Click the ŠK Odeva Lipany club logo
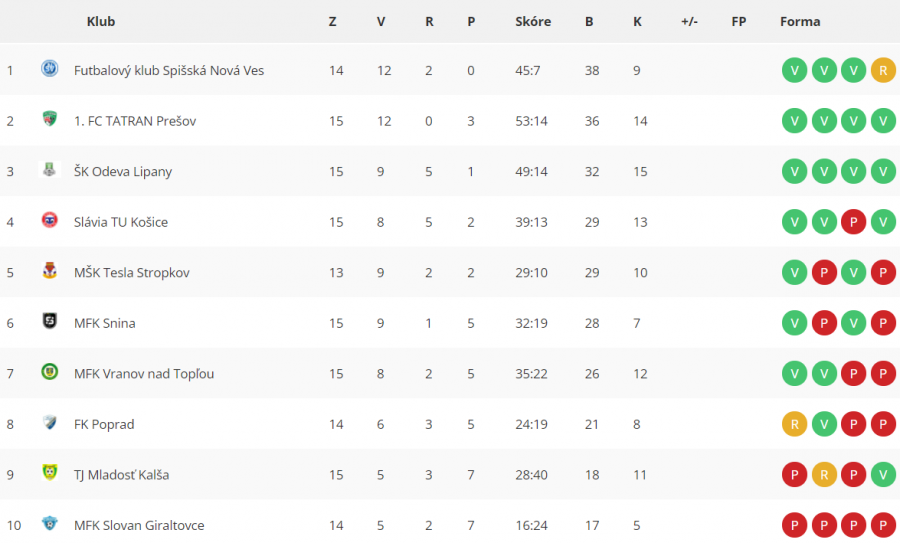 tap(49, 169)
